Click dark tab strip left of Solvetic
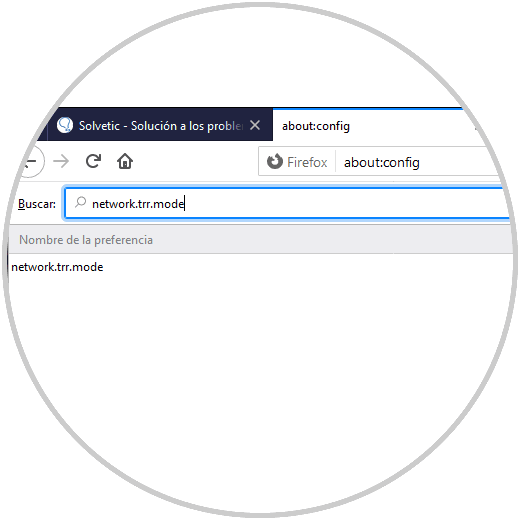This screenshot has height=520, width=520. tap(43, 130)
